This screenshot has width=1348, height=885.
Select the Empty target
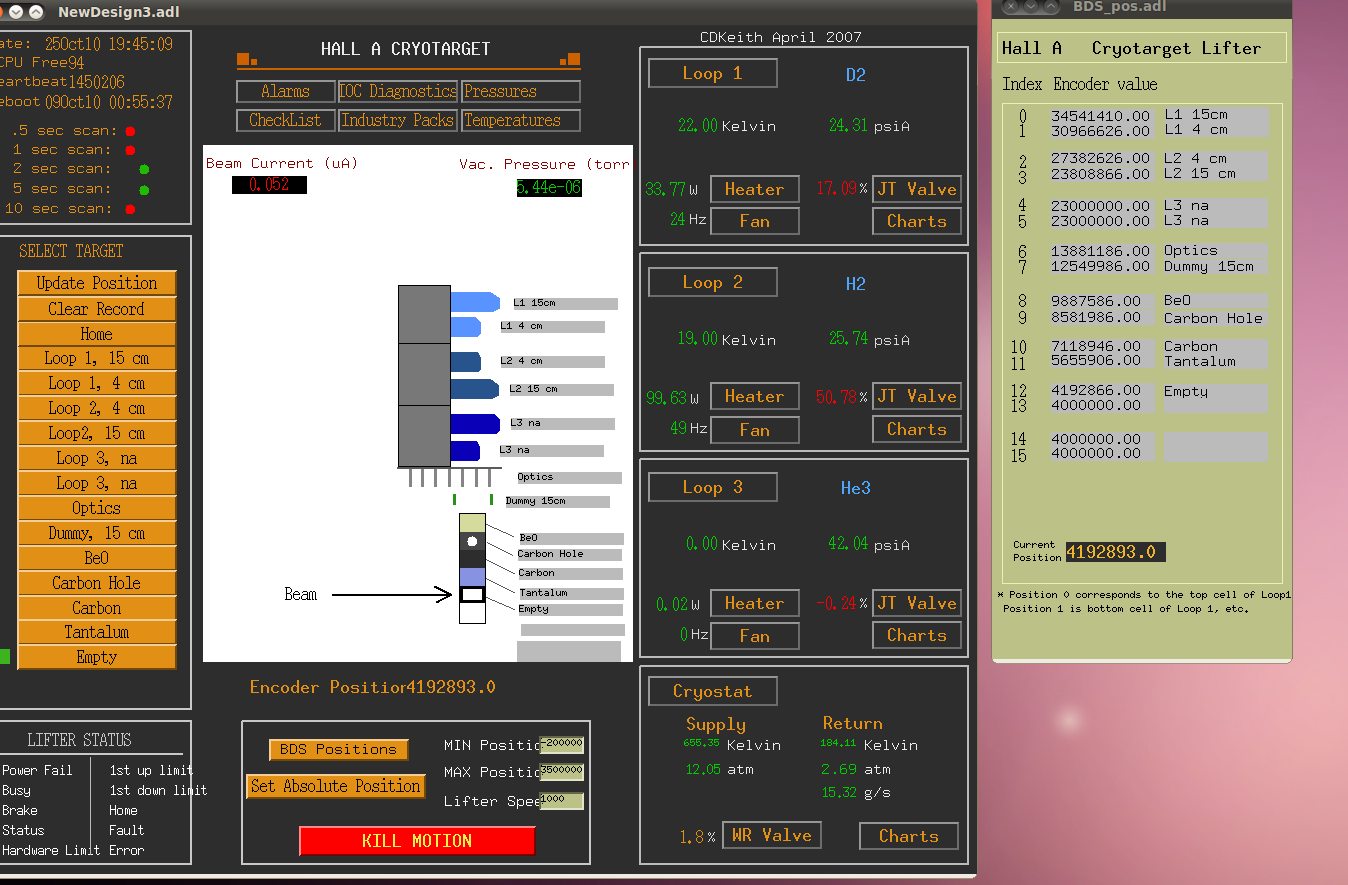coord(97,657)
